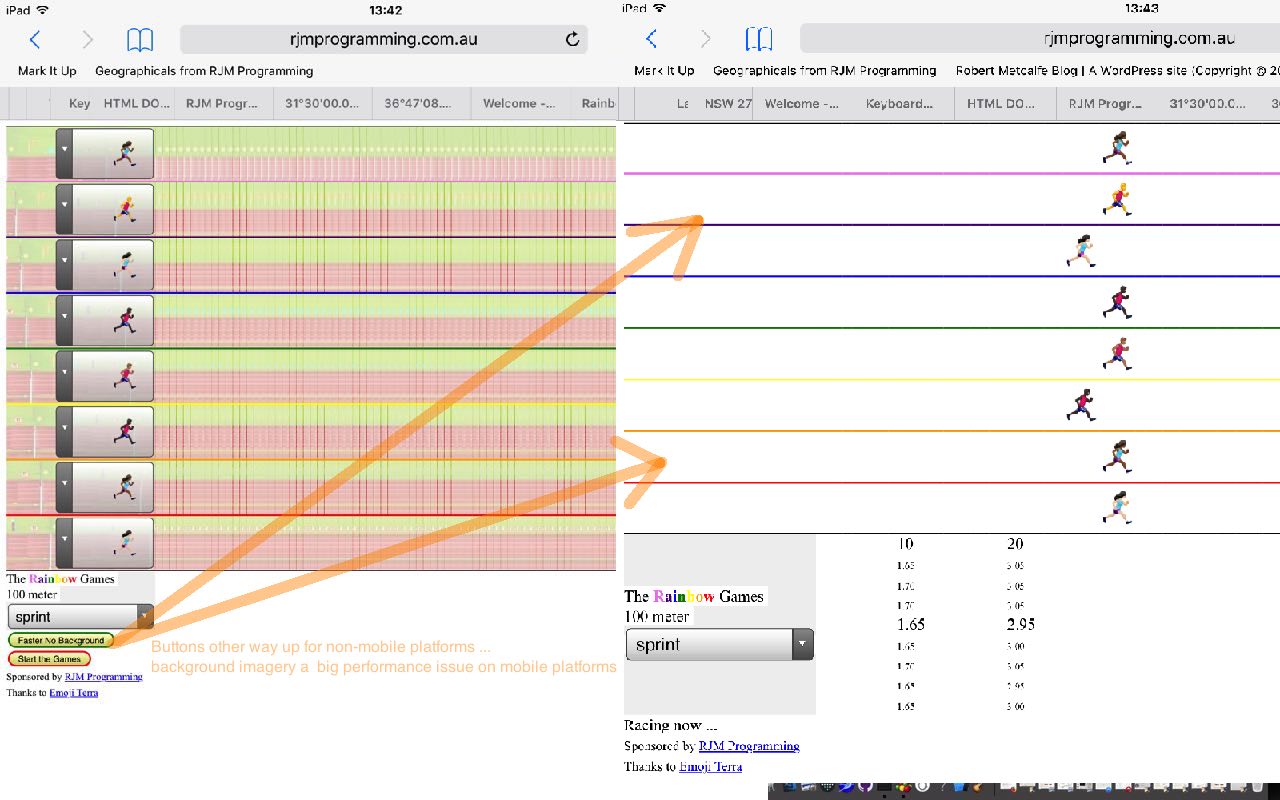Follow Emoji Terra link in right window
The width and height of the screenshot is (1280, 800).
pyautogui.click(x=711, y=767)
